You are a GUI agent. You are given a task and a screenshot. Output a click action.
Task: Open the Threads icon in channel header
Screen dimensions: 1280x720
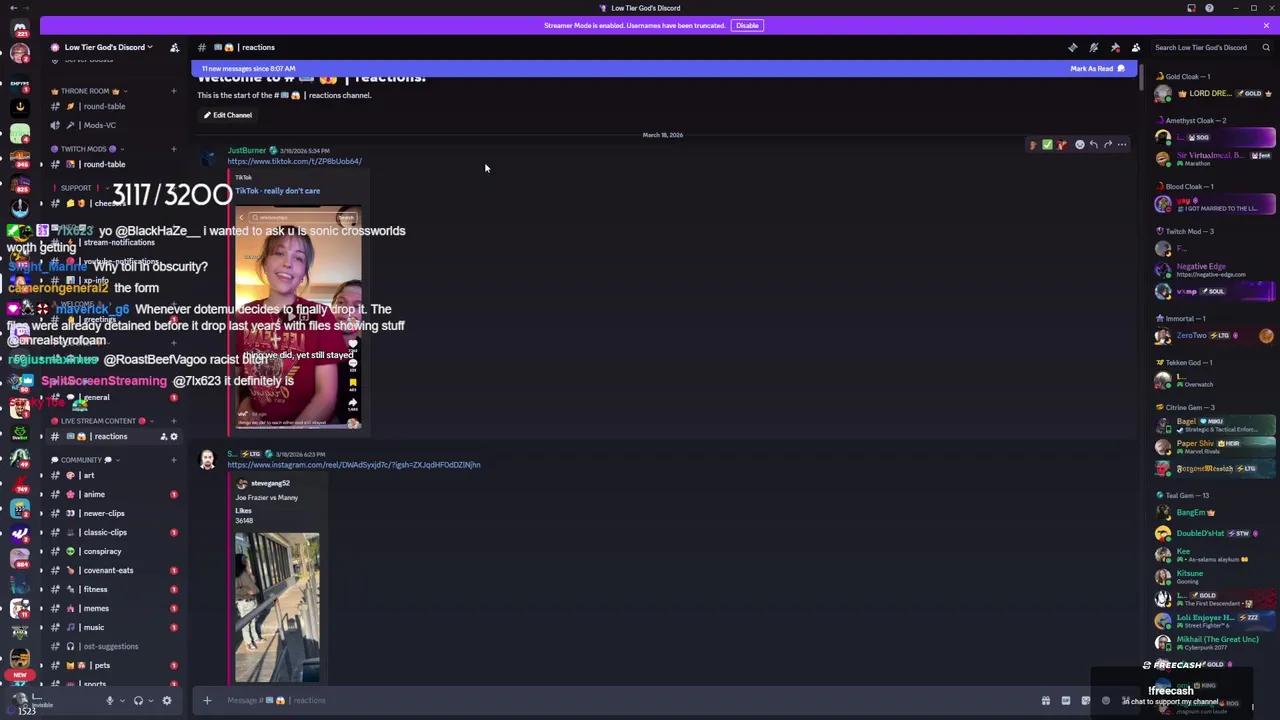tap(1073, 47)
